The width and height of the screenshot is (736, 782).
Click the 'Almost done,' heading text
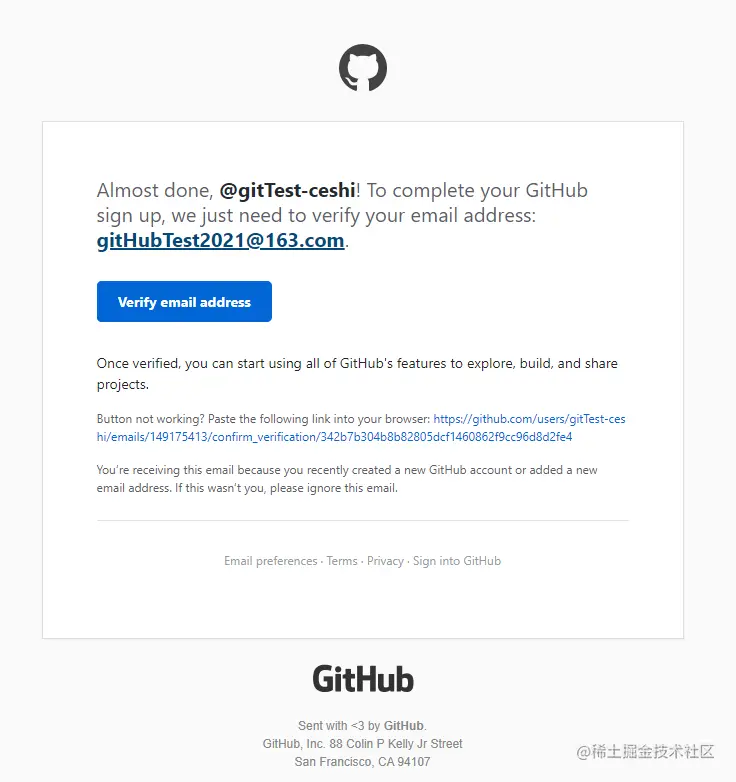click(155, 191)
